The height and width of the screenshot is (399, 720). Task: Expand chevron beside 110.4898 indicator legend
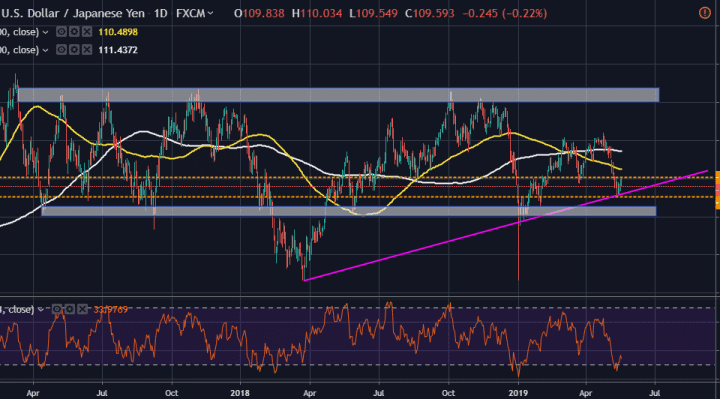[45, 32]
